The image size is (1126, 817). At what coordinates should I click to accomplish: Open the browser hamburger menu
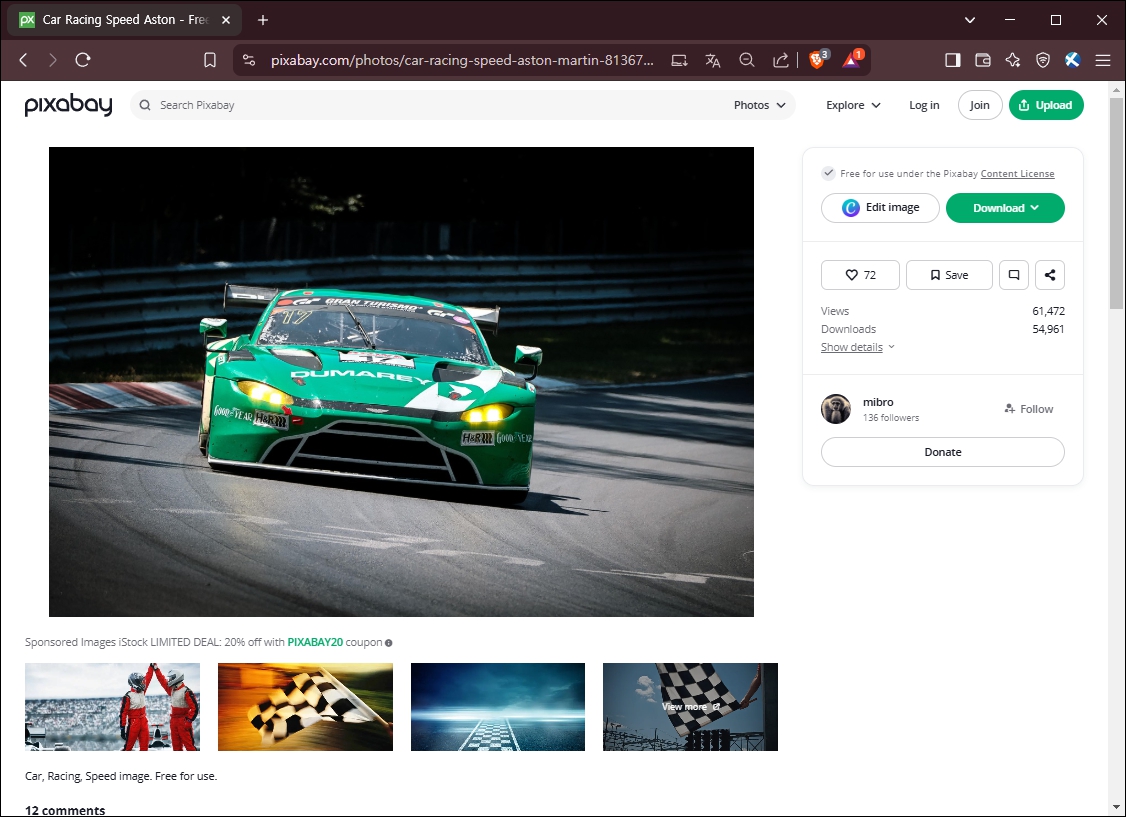1103,60
